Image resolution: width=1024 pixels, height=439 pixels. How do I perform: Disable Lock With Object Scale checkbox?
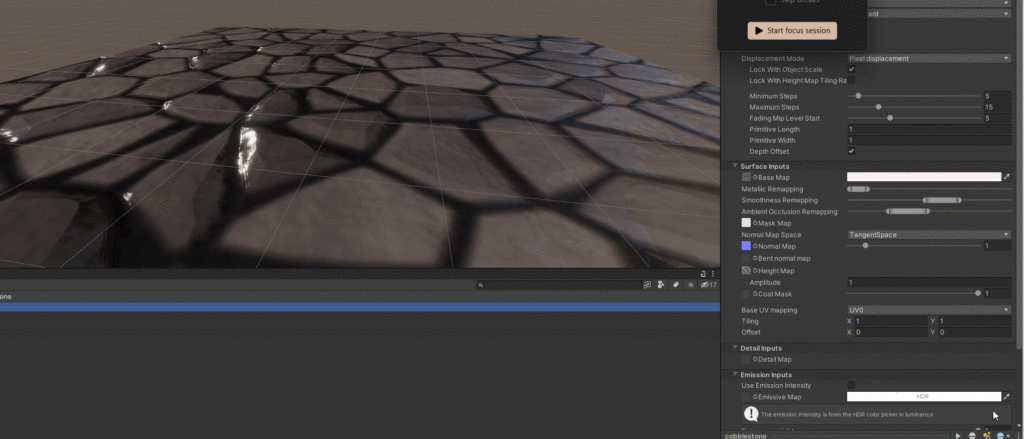point(851,69)
